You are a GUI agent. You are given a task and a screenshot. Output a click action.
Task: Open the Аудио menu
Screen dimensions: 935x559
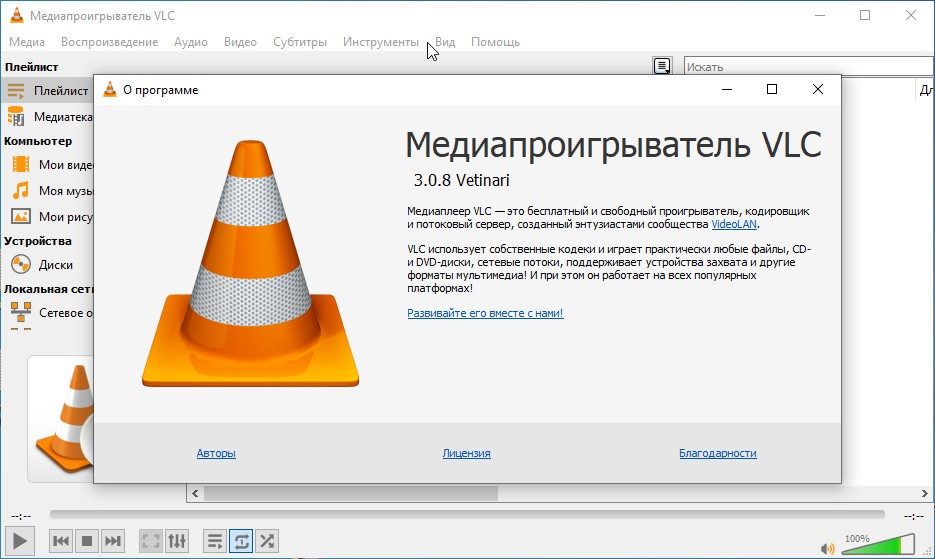191,42
